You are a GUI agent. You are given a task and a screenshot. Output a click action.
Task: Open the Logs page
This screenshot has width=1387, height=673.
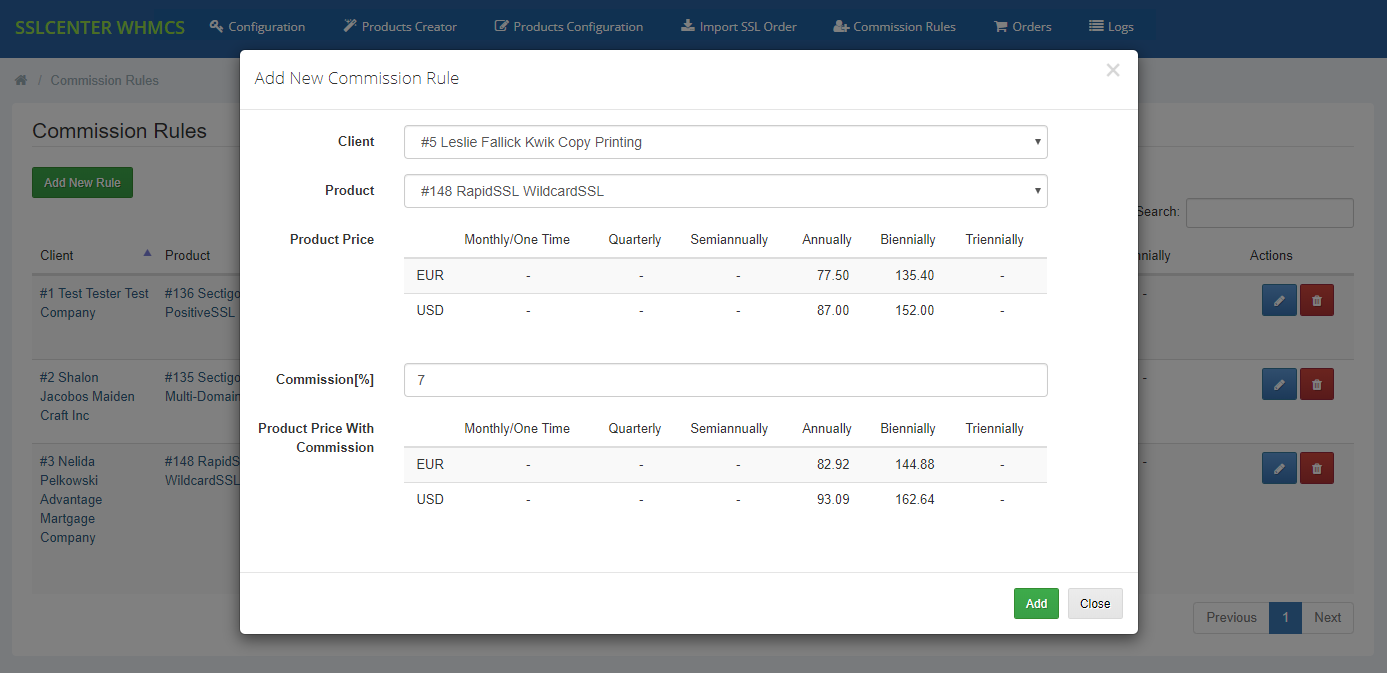pos(1110,27)
